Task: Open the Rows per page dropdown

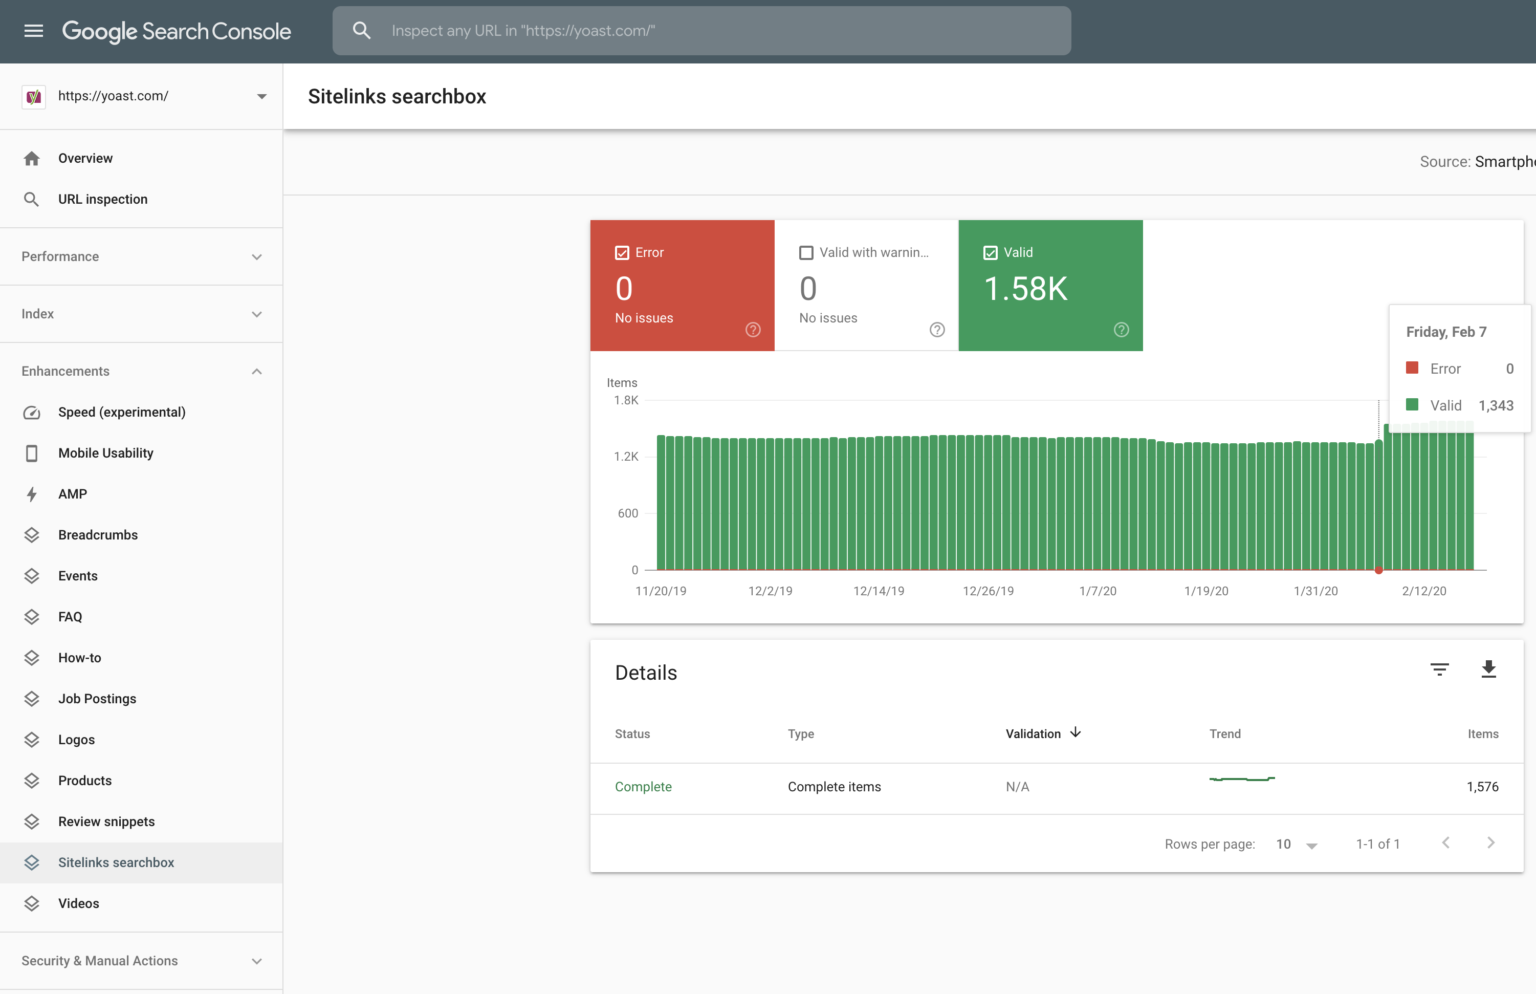Action: 1297,844
